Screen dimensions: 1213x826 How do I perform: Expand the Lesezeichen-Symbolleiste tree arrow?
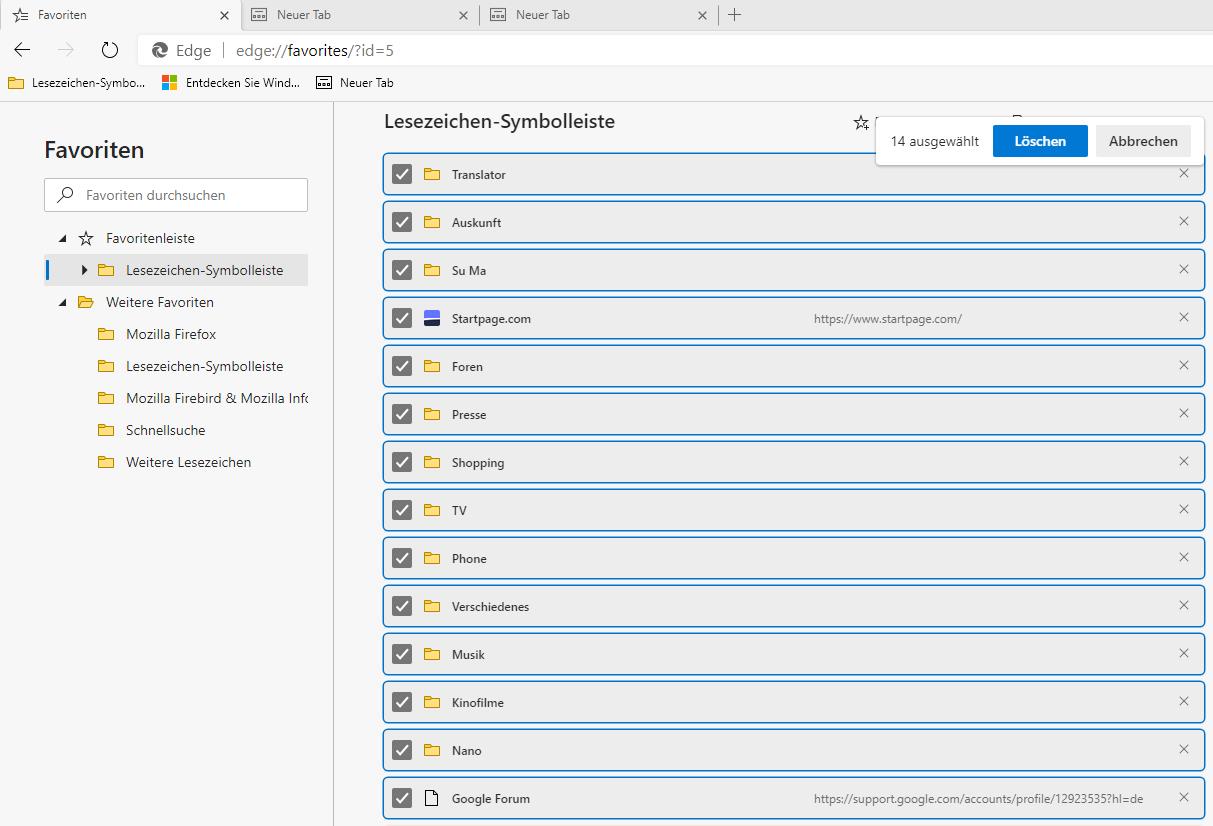[84, 270]
